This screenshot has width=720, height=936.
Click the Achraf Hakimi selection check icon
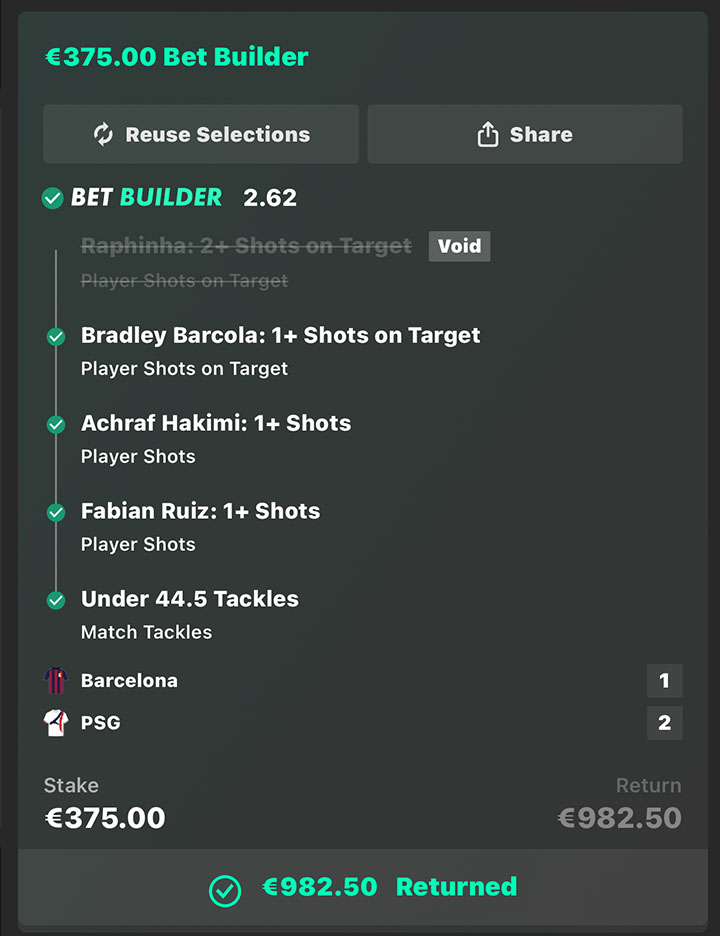[x=56, y=425]
